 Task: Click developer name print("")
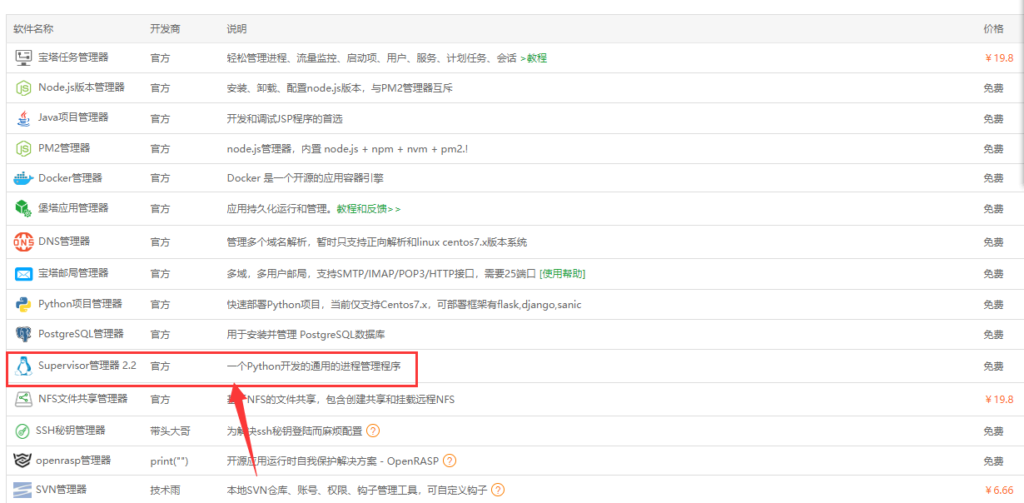(x=169, y=461)
